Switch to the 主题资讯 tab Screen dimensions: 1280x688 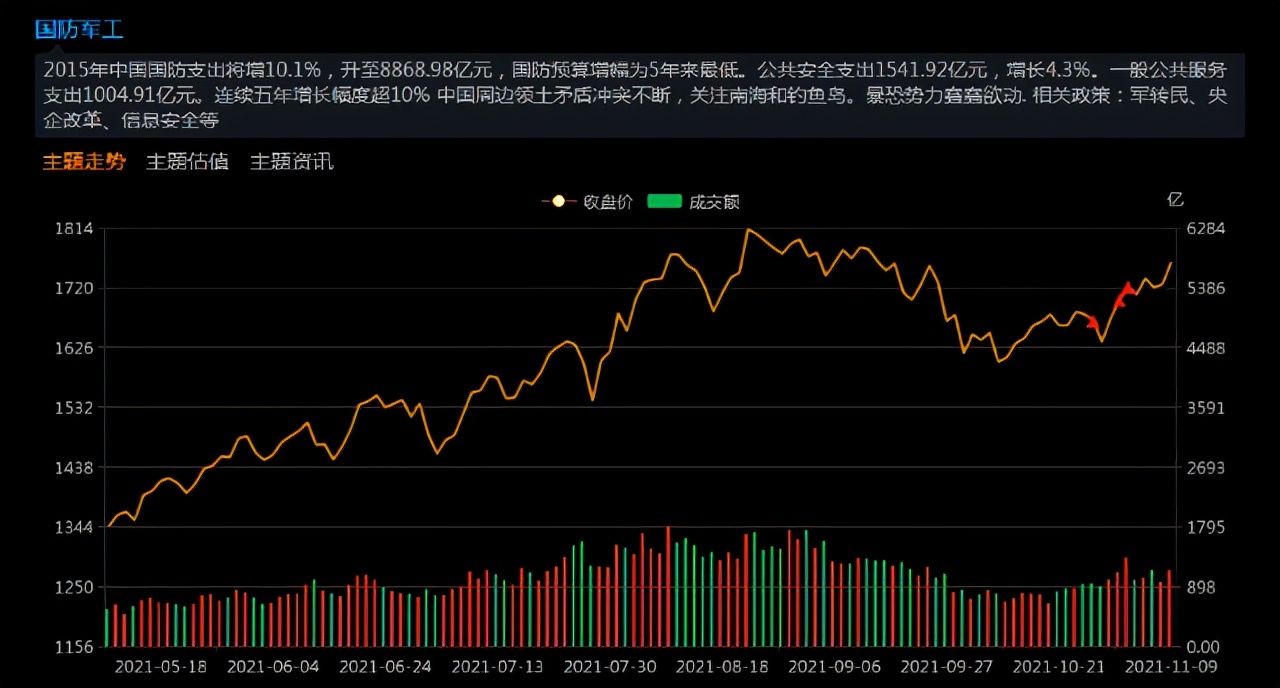(x=291, y=161)
